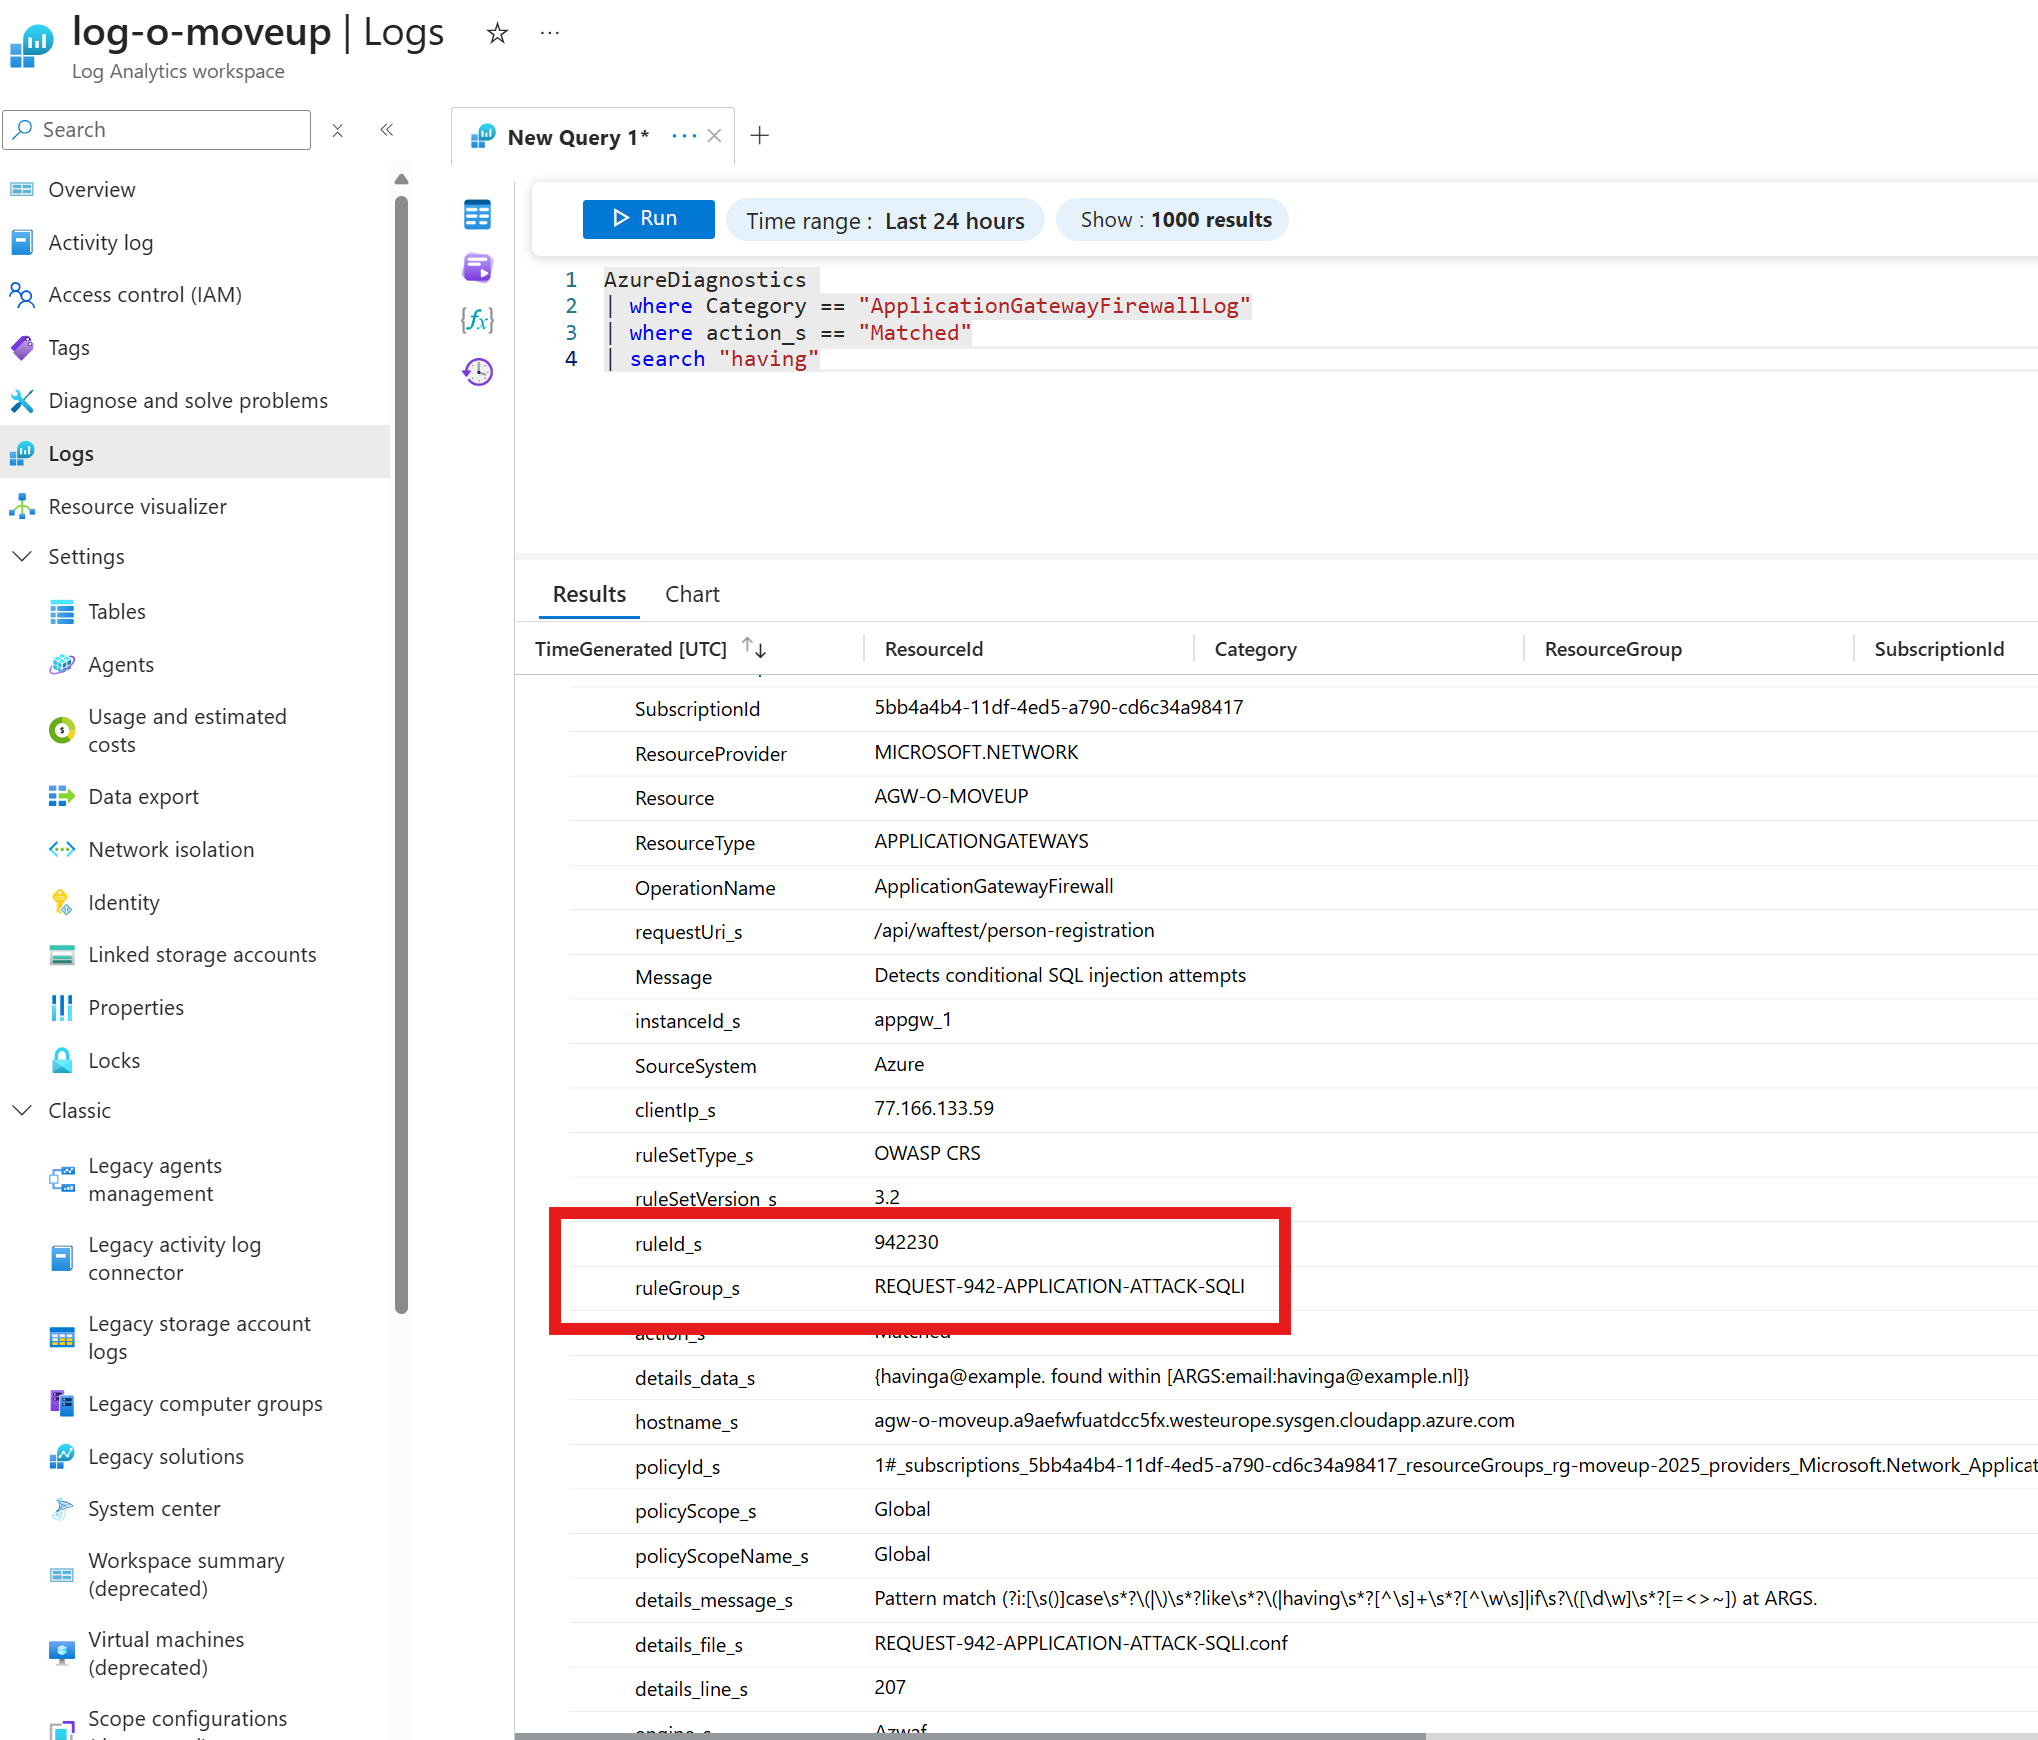Switch to the Chart tab

click(692, 593)
